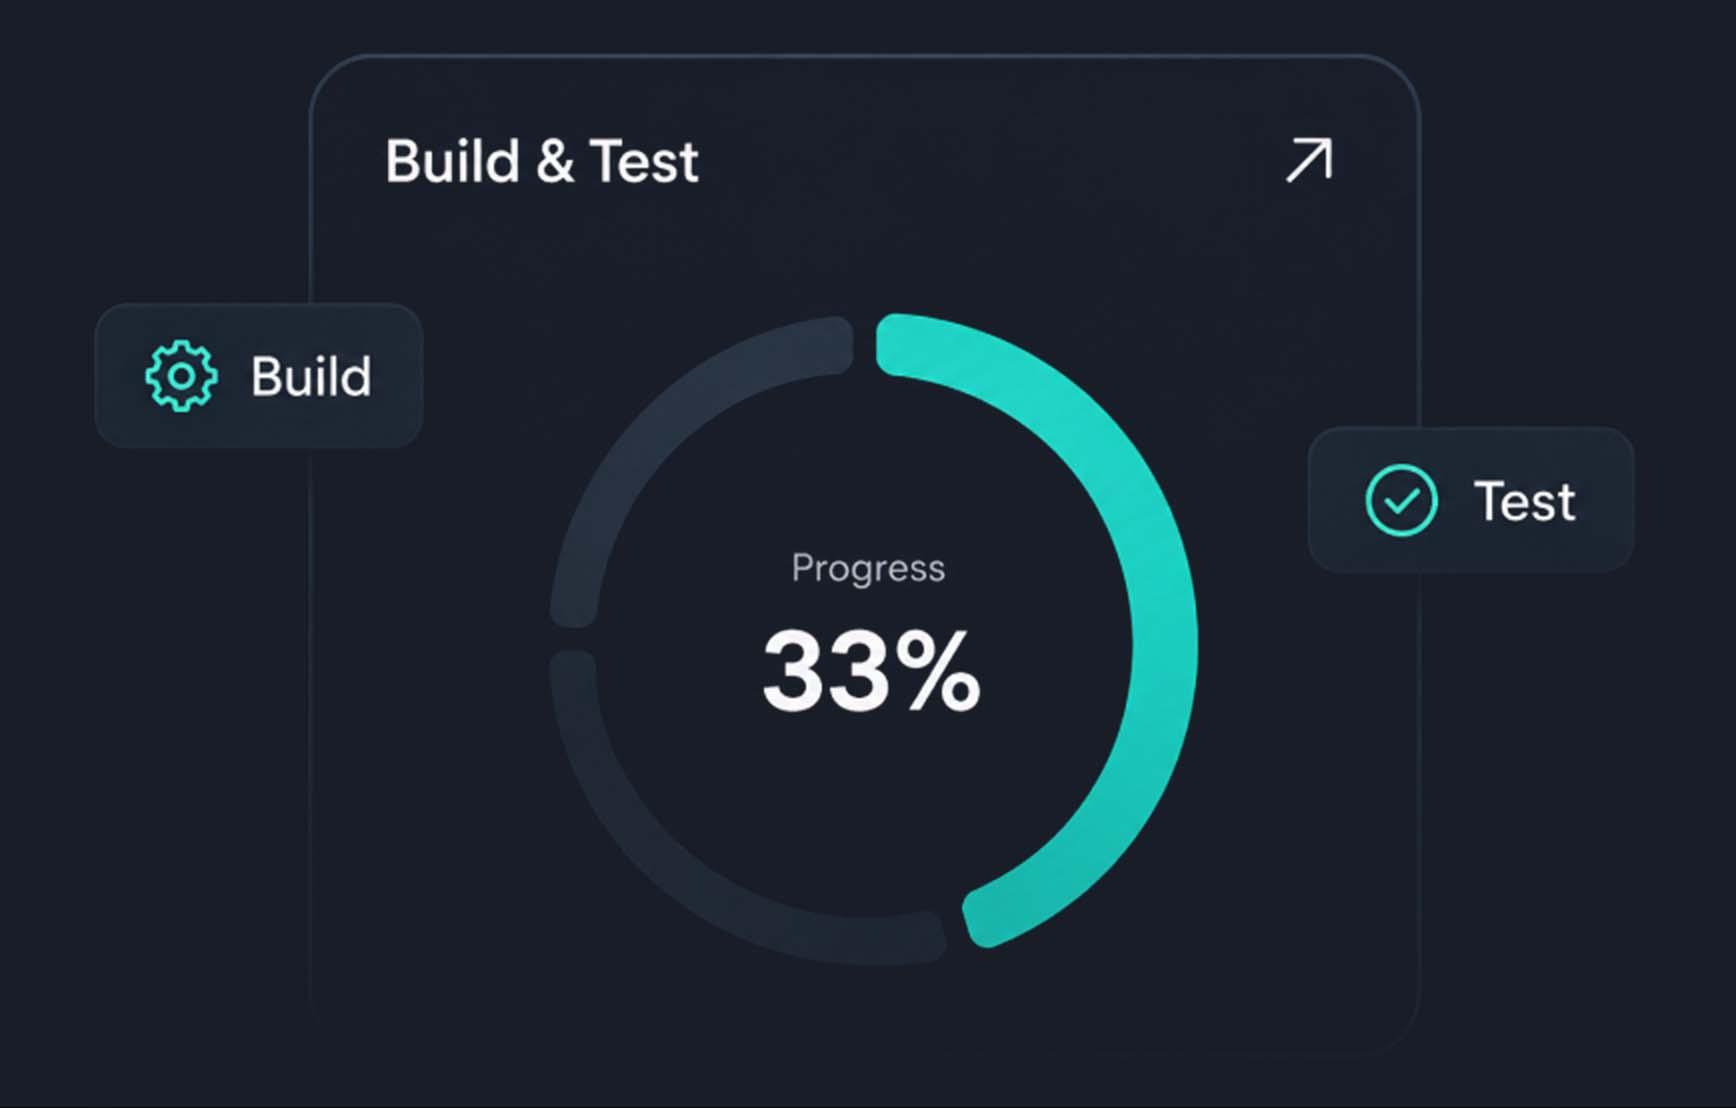
Task: Click the digits 33 in the ring
Action: (825, 670)
